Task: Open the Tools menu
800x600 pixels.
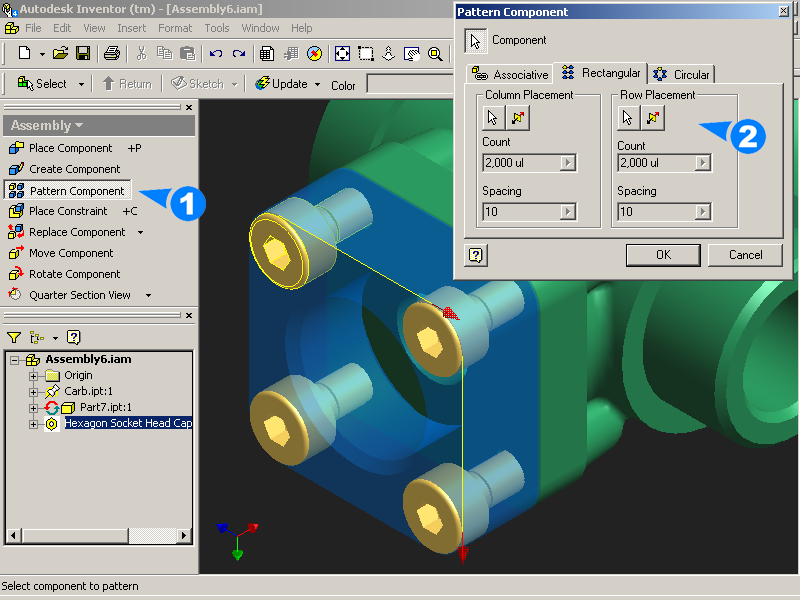Action: click(x=217, y=28)
